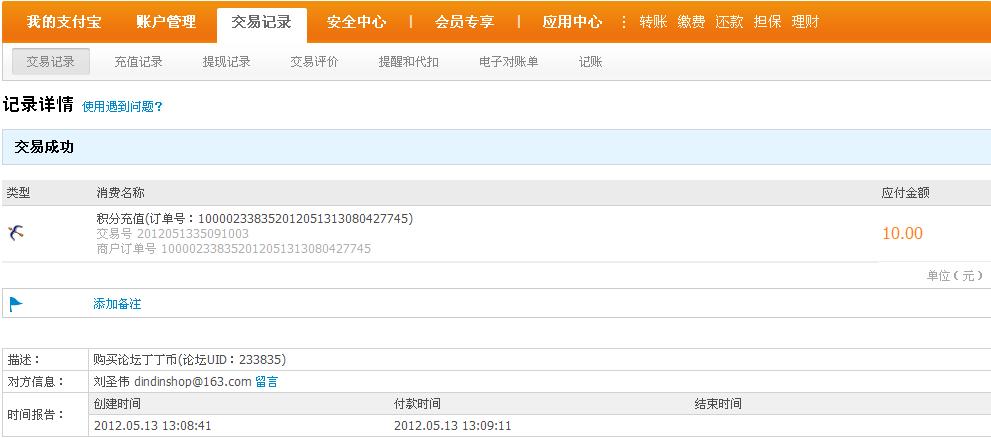Open 我的支付宝 in top navigation
This screenshot has height=438, width=991.
coord(61,21)
